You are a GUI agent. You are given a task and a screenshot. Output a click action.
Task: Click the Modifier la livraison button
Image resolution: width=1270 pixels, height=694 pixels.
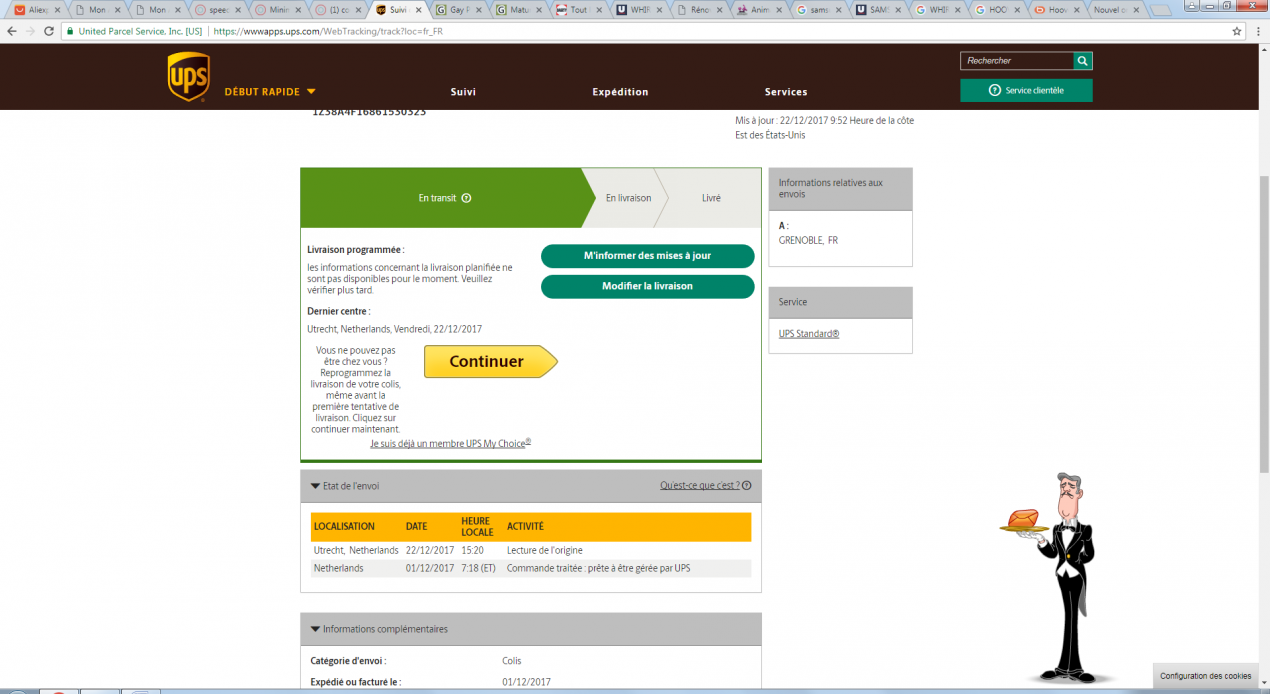[648, 286]
